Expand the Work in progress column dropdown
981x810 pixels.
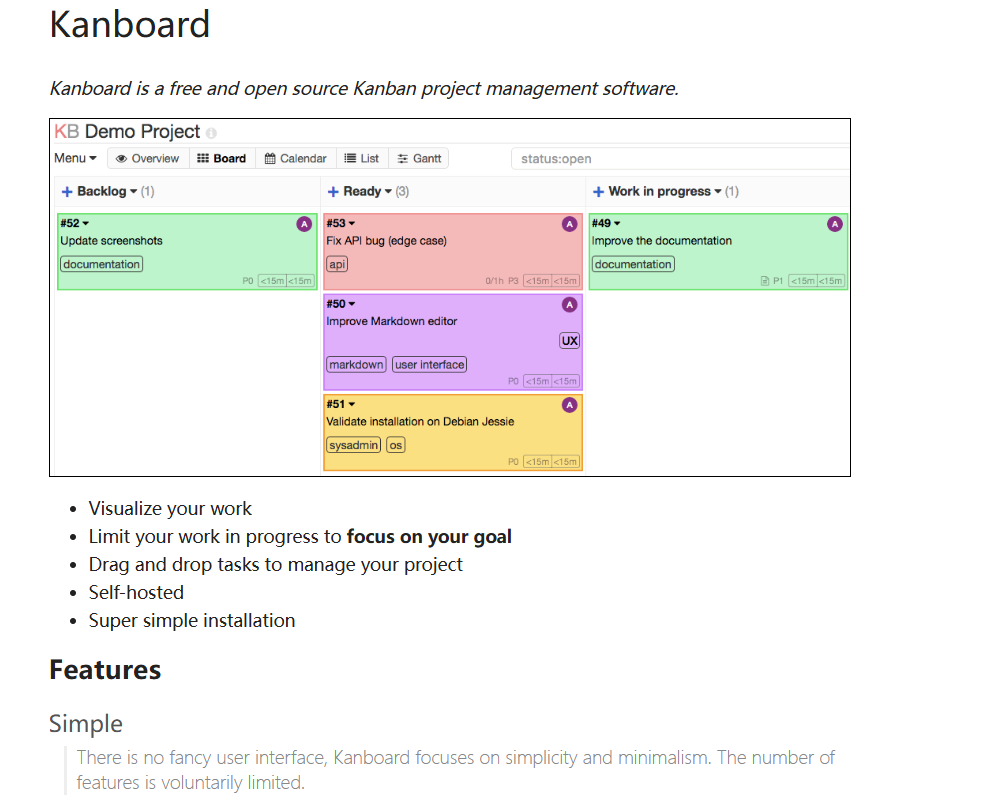tap(717, 192)
